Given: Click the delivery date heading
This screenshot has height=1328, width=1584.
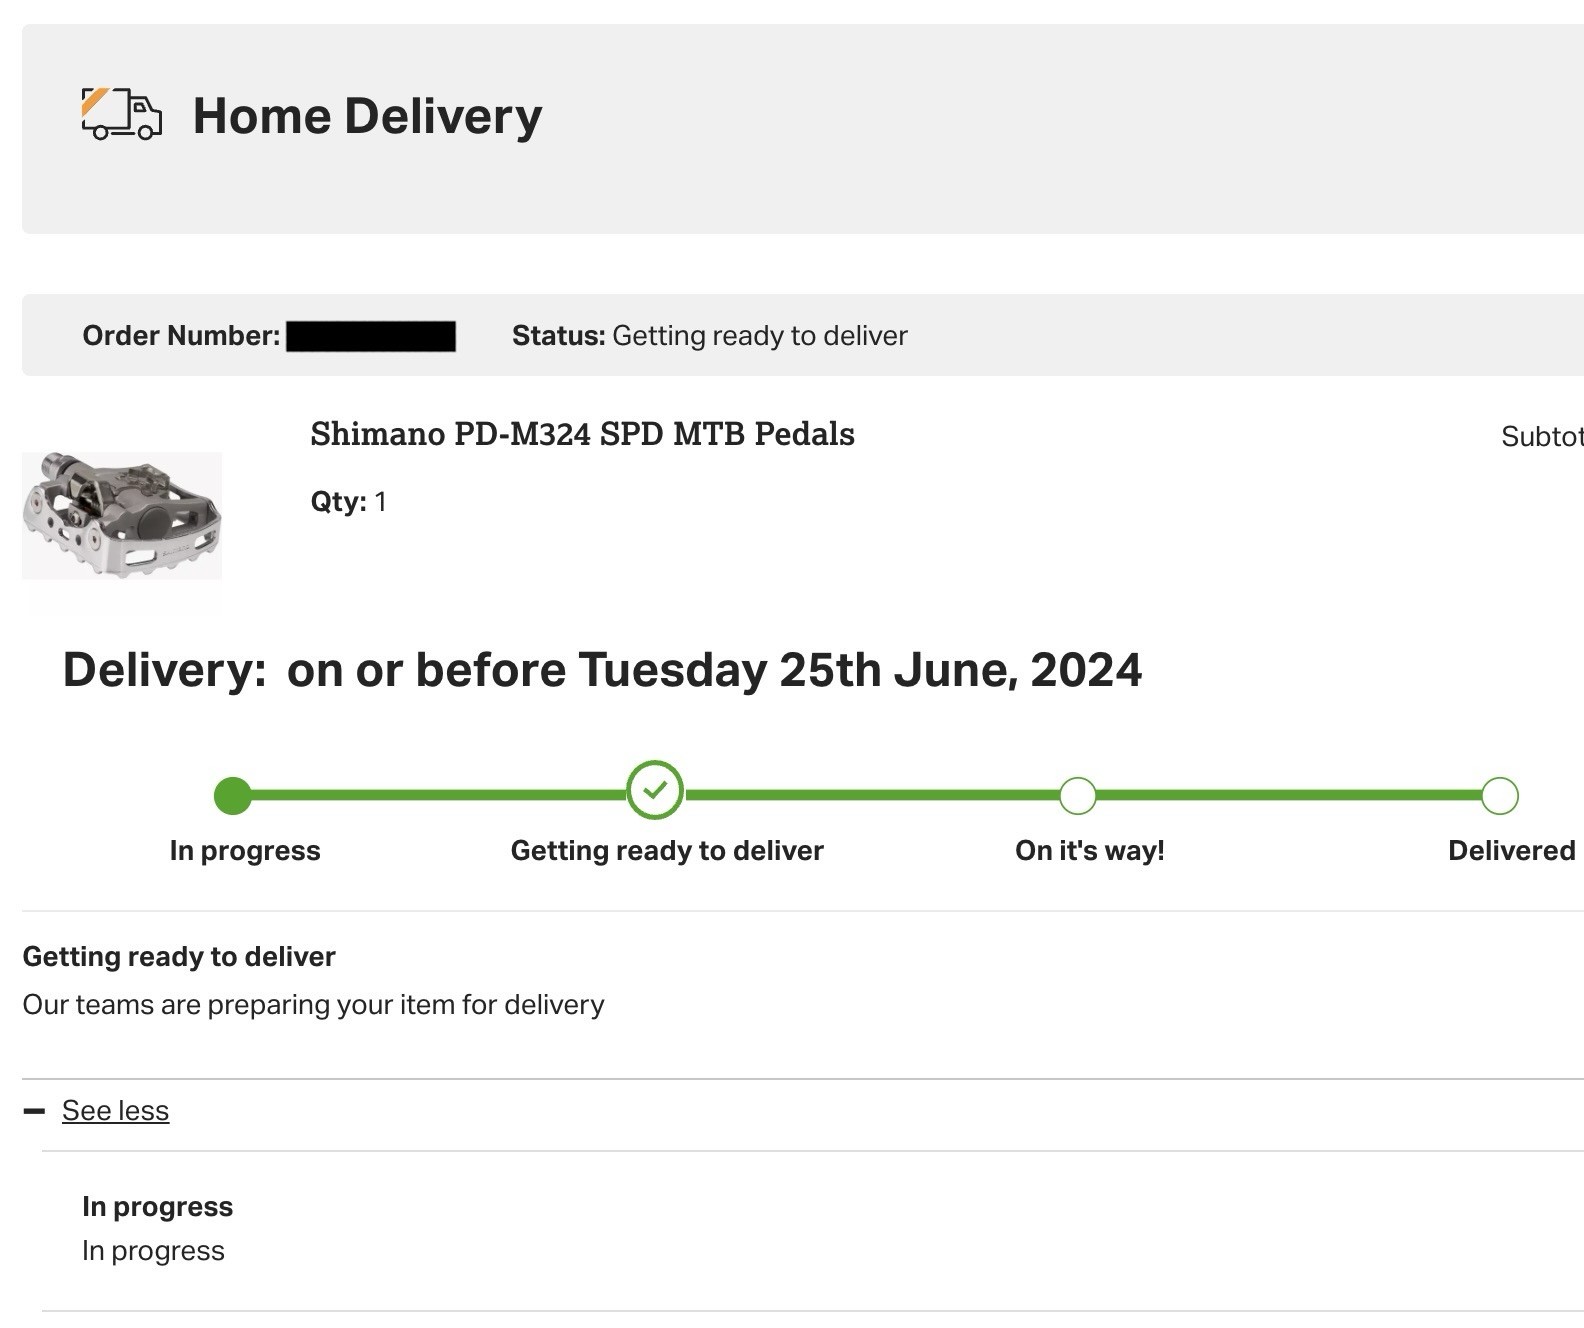Looking at the screenshot, I should [602, 670].
